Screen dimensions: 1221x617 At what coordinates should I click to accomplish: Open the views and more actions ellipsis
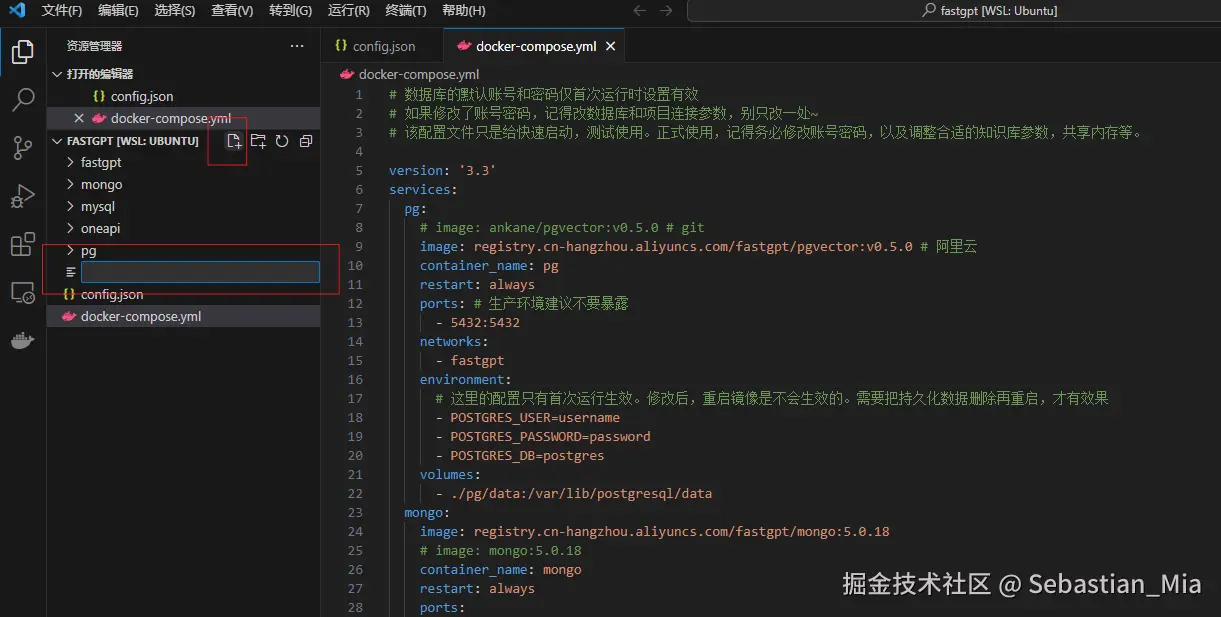pyautogui.click(x=296, y=45)
